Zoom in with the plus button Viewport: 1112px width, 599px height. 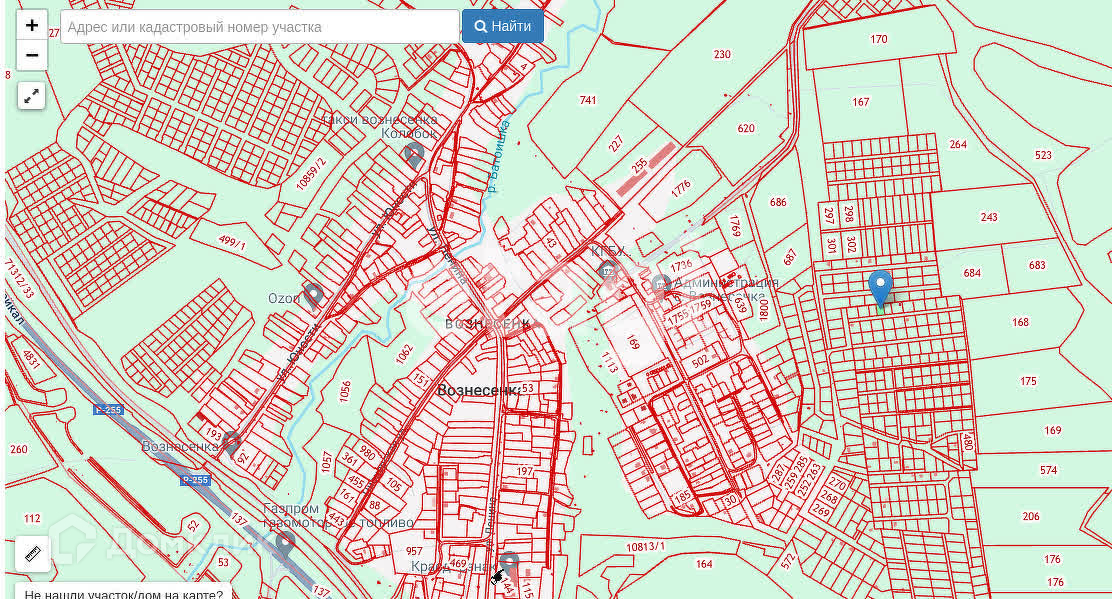(32, 25)
